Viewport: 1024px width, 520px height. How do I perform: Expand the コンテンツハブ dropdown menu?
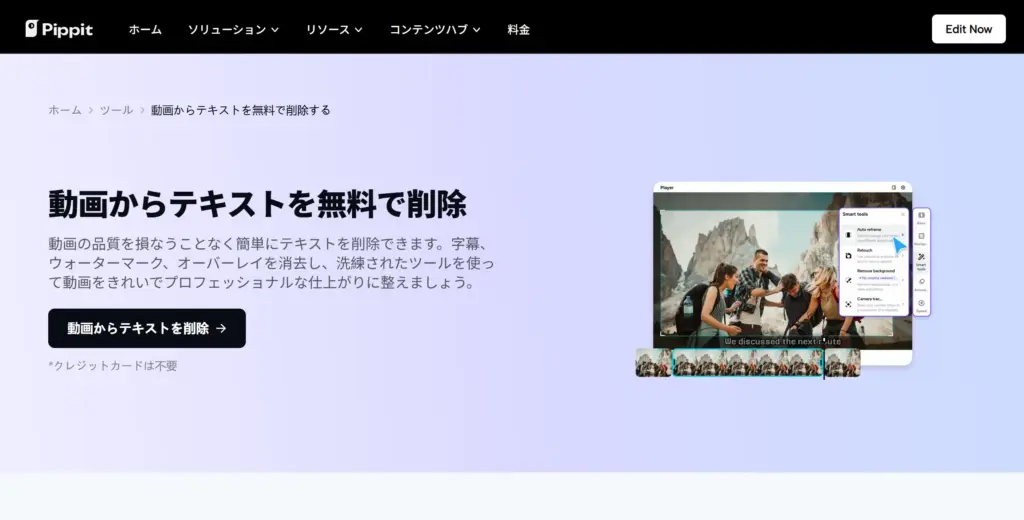coord(435,29)
